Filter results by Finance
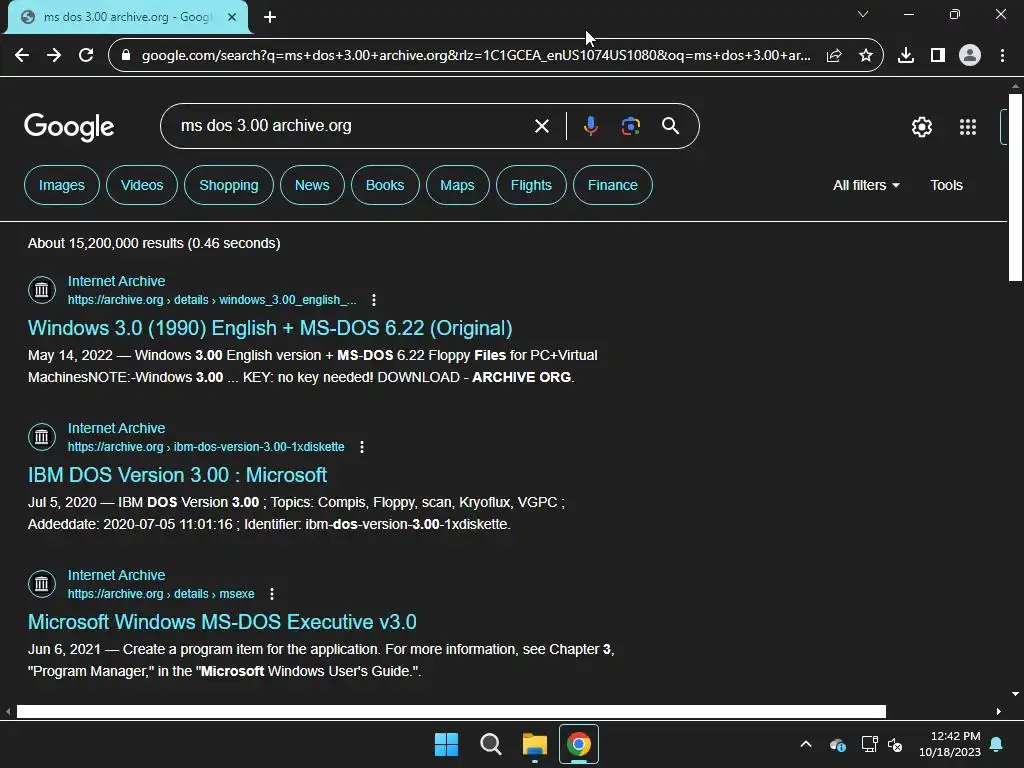Image resolution: width=1024 pixels, height=768 pixels. [613, 185]
